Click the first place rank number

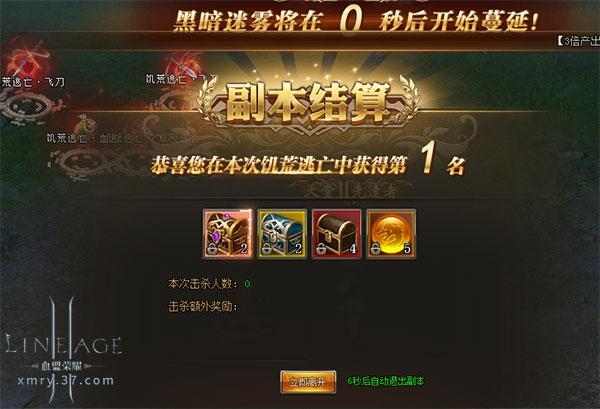[x=429, y=158]
